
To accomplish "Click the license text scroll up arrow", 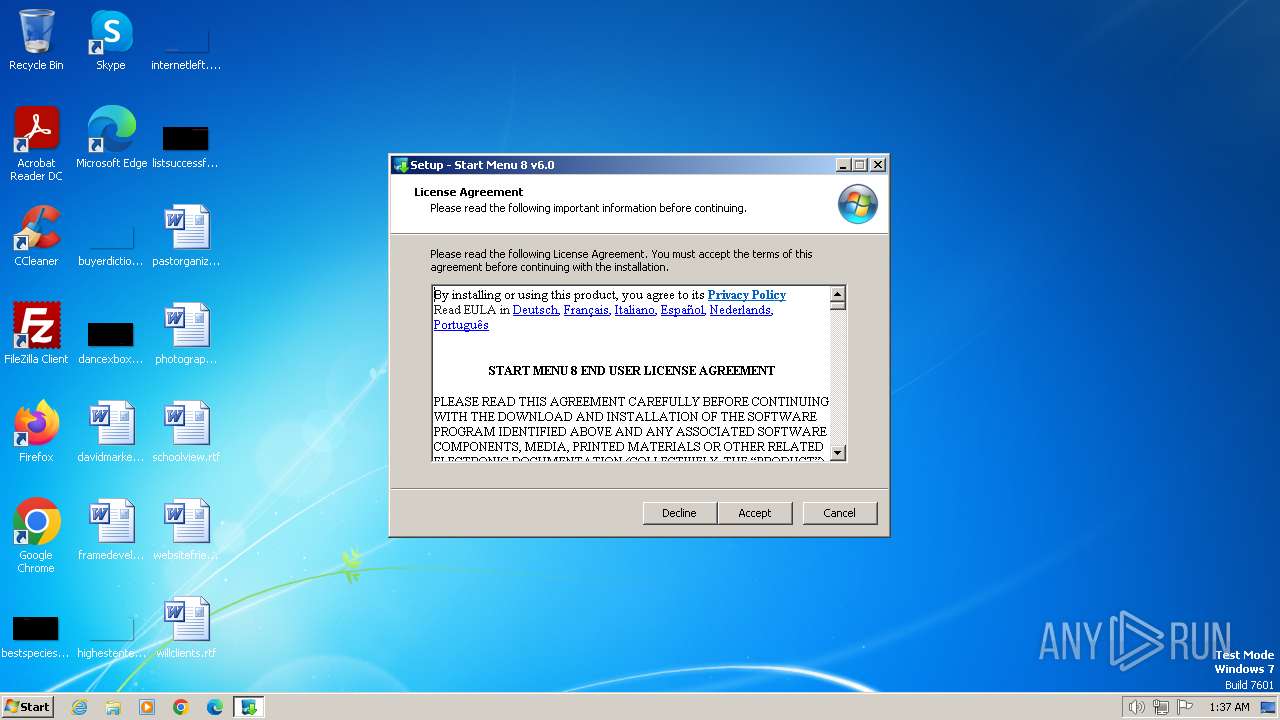I will tap(838, 294).
